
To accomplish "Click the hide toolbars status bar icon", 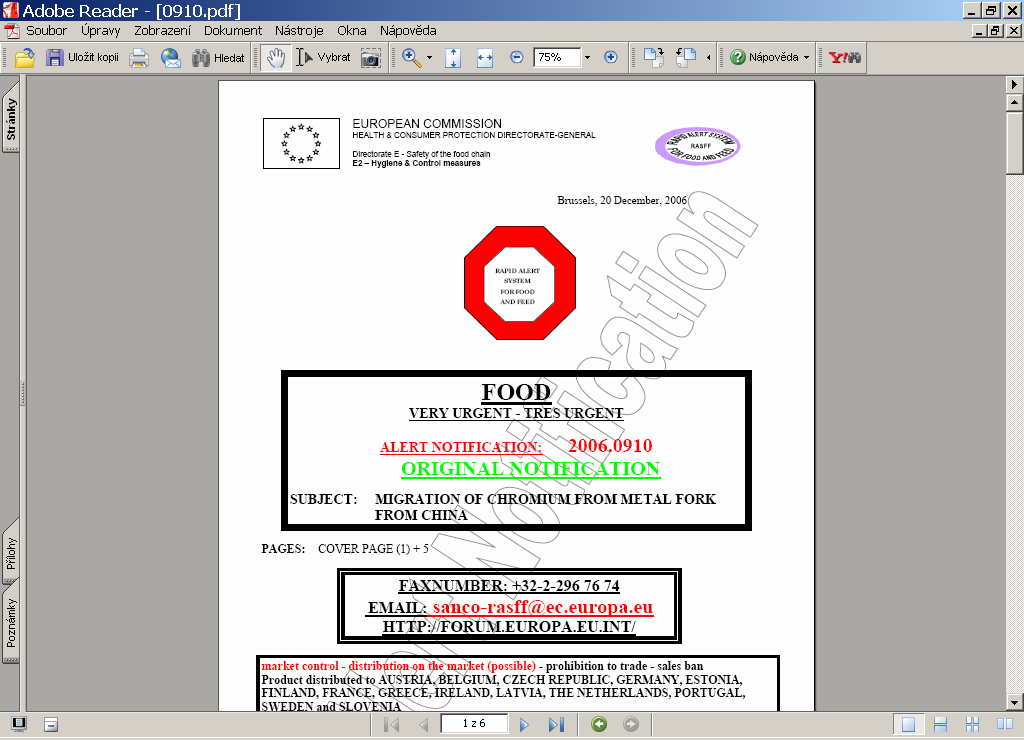I will tap(51, 724).
